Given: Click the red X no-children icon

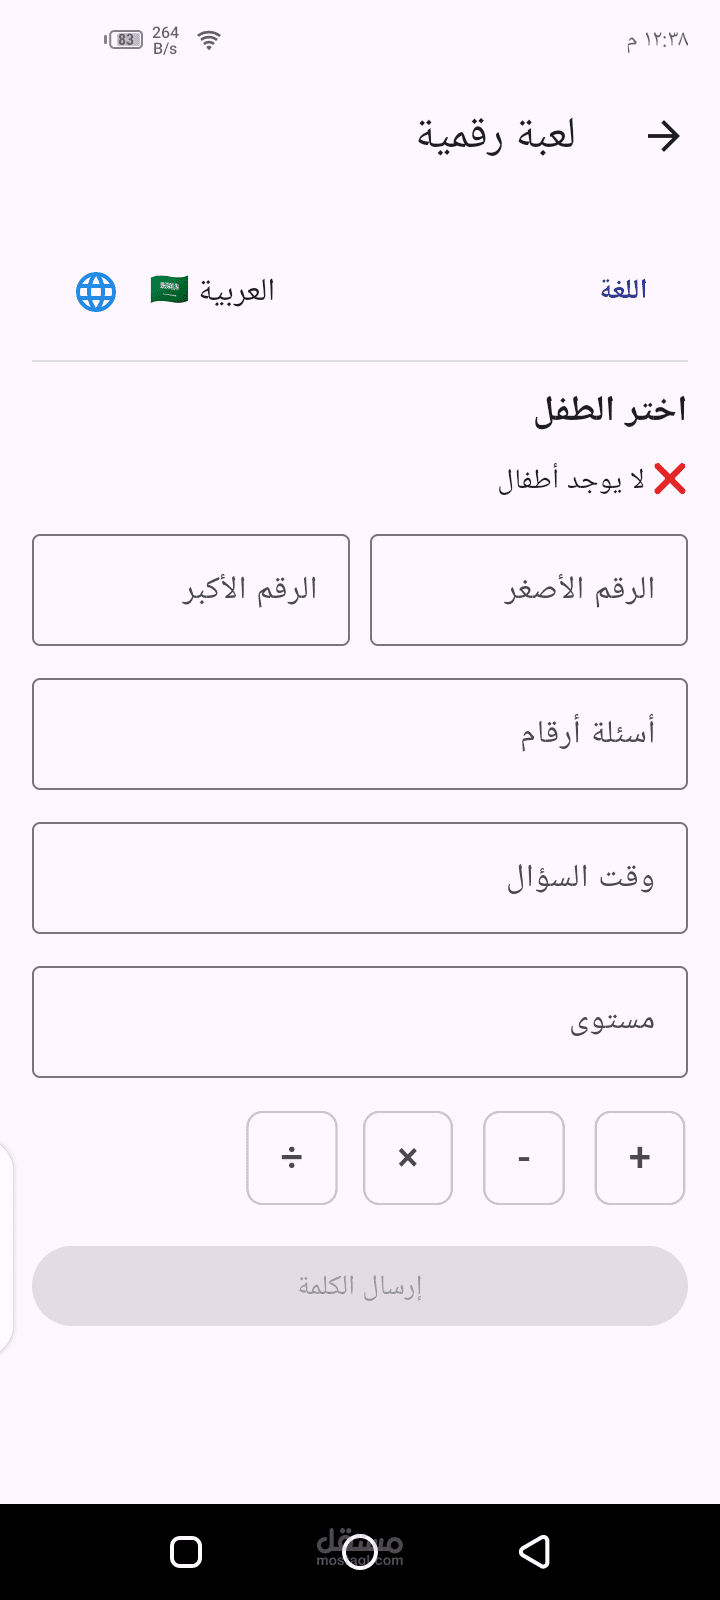Looking at the screenshot, I should tap(670, 480).
